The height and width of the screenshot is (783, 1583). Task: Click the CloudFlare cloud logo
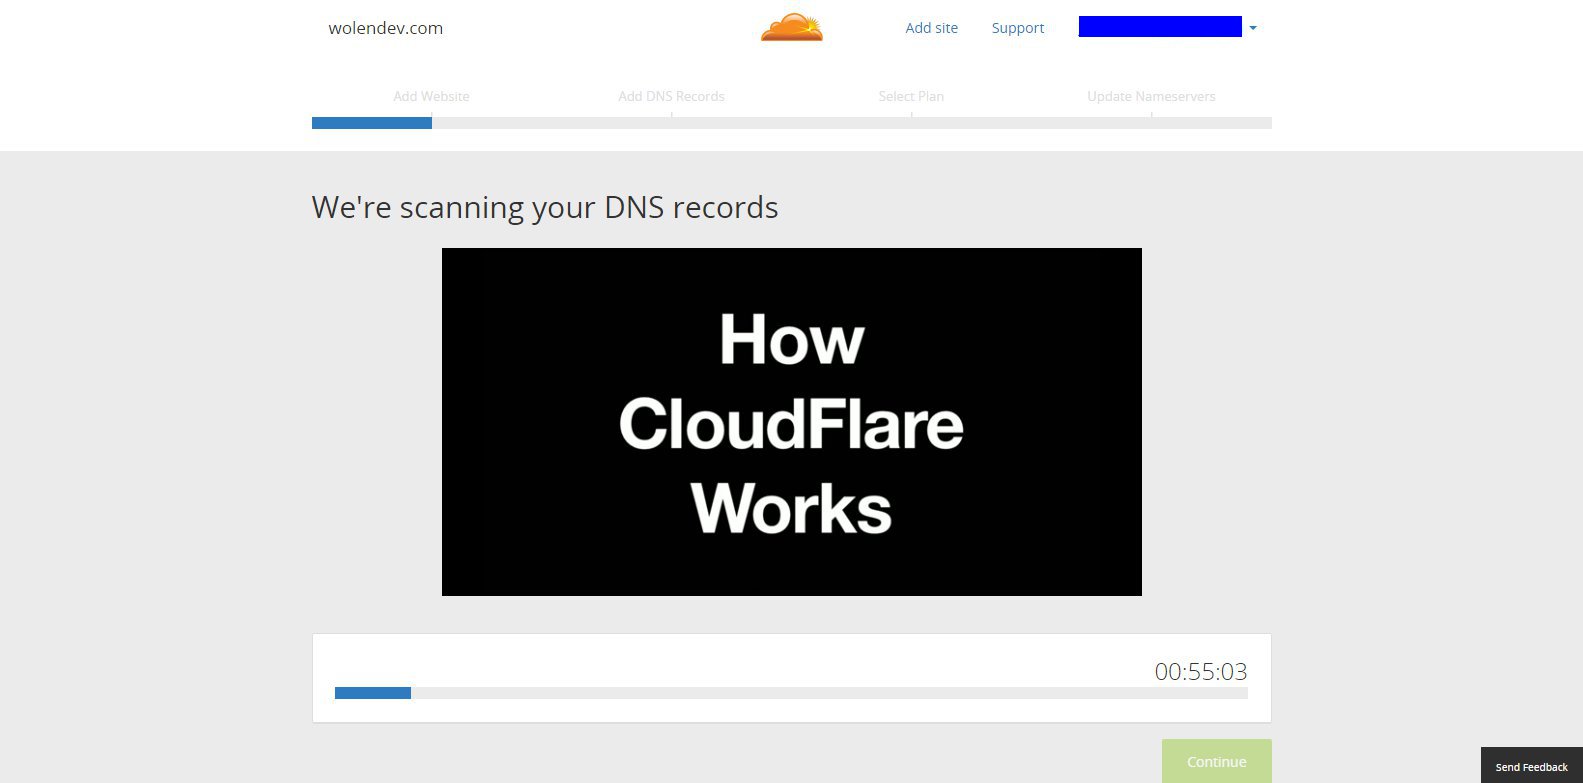[792, 27]
